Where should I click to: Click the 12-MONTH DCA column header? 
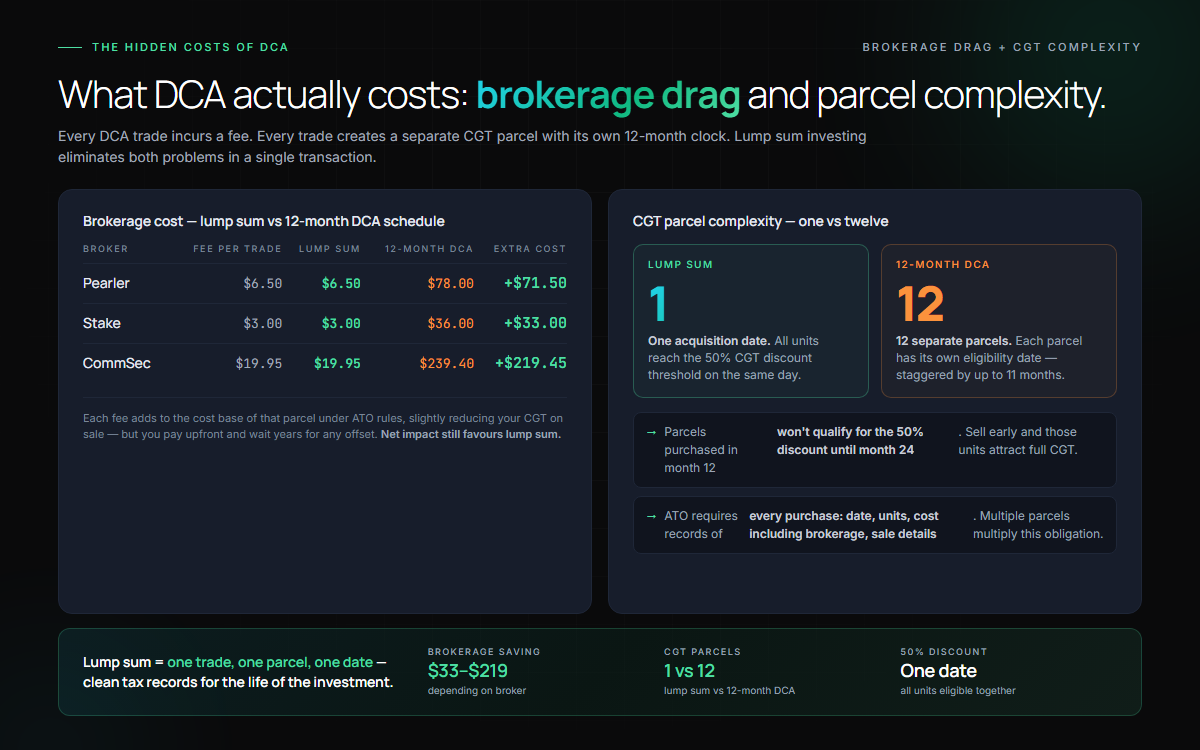(x=429, y=249)
